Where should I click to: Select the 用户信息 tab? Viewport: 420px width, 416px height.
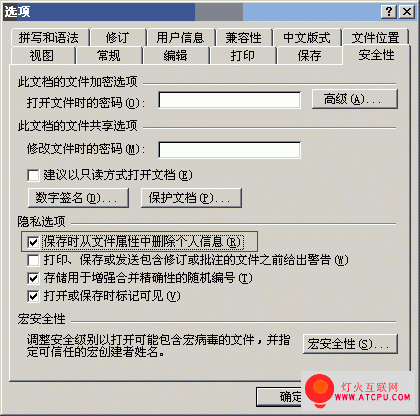click(x=181, y=37)
